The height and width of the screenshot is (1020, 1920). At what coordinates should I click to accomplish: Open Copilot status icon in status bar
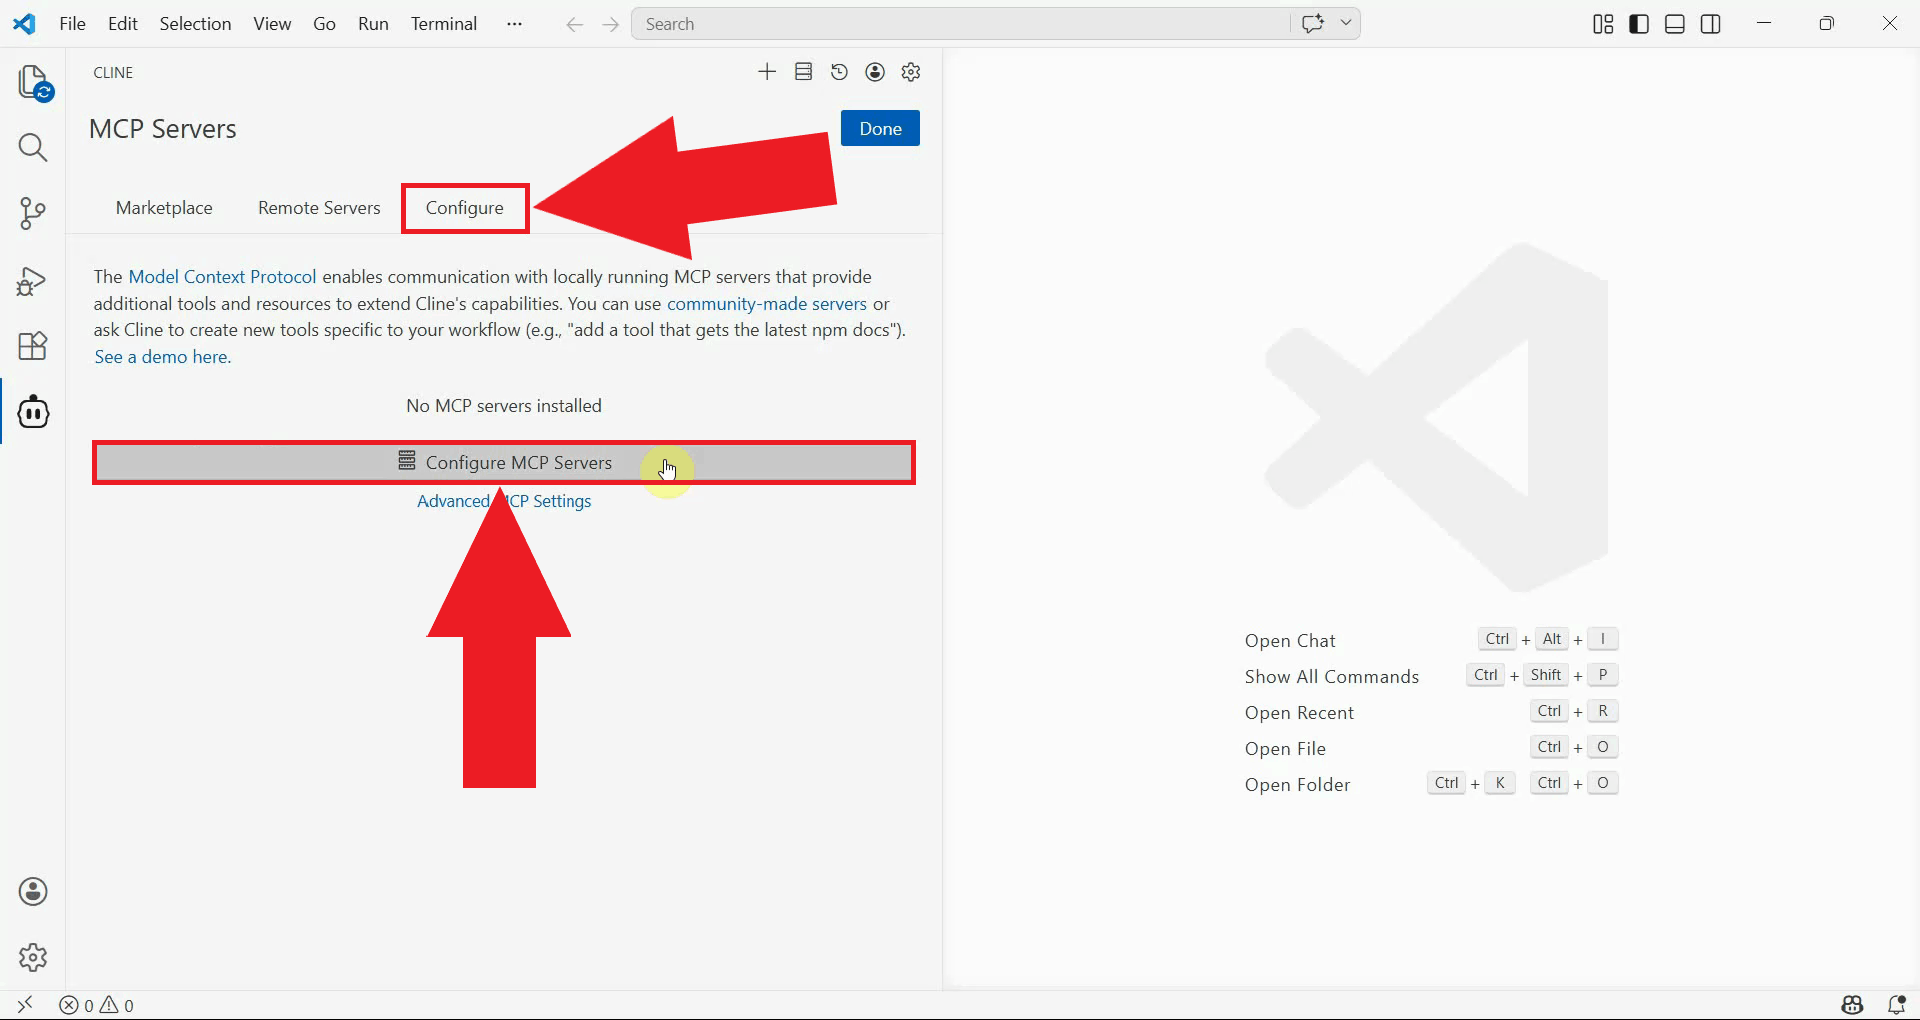[1853, 1005]
